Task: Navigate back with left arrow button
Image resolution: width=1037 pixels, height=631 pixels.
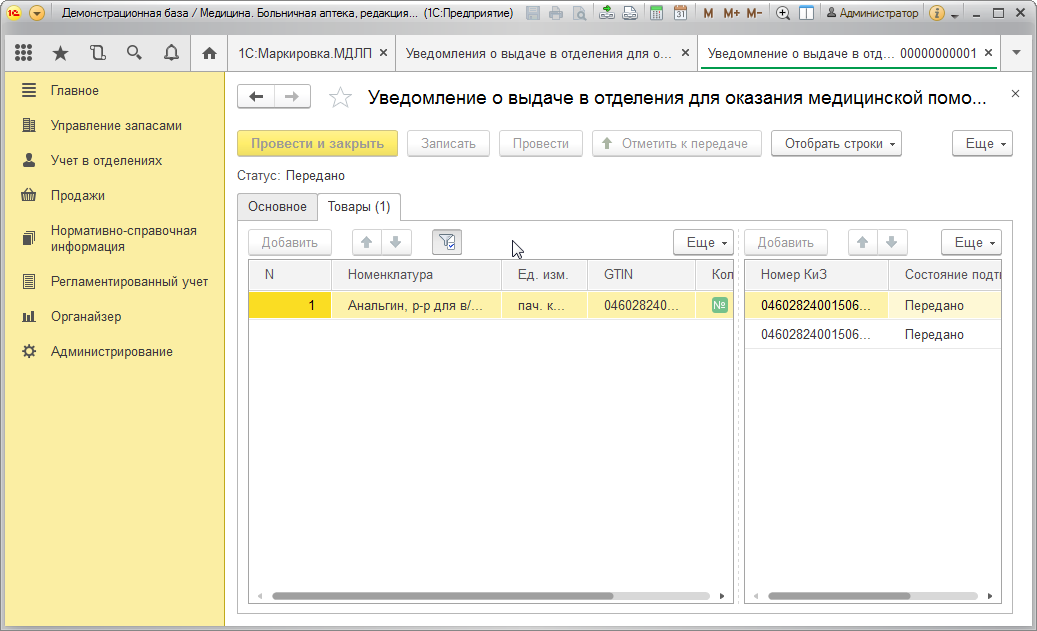Action: point(256,97)
